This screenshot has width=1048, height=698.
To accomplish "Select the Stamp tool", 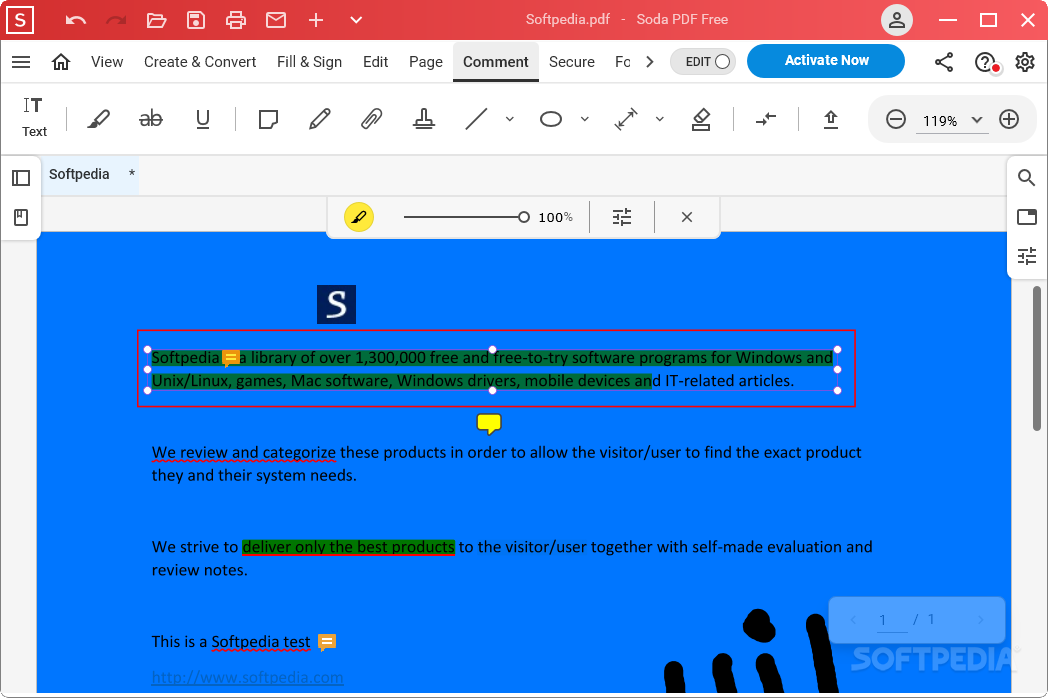I will 424,120.
